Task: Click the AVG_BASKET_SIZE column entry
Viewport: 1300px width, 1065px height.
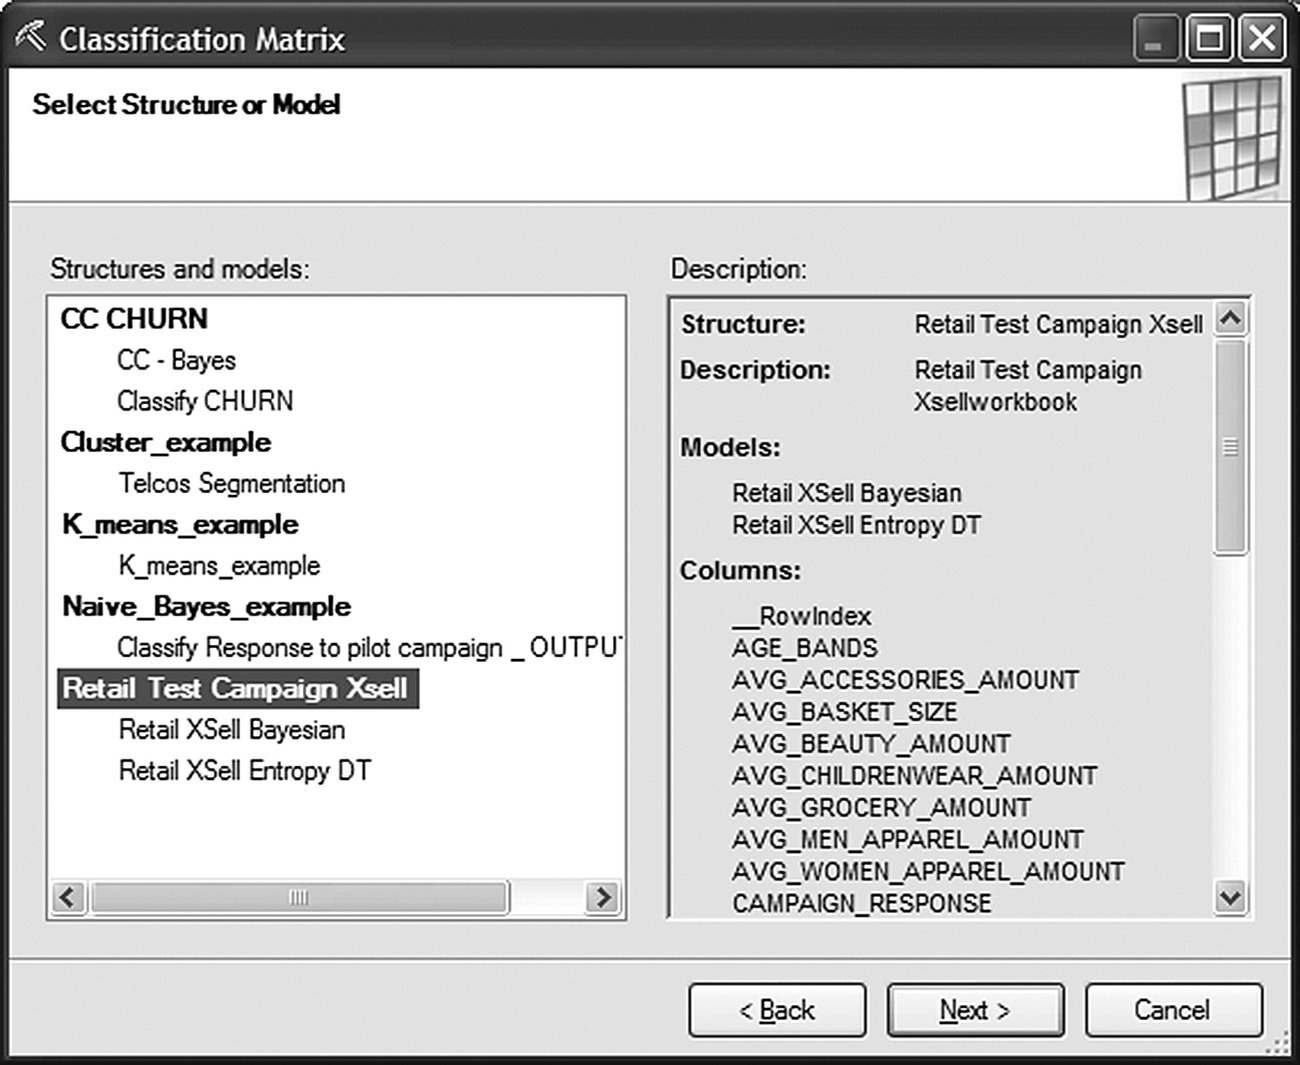Action: [845, 712]
